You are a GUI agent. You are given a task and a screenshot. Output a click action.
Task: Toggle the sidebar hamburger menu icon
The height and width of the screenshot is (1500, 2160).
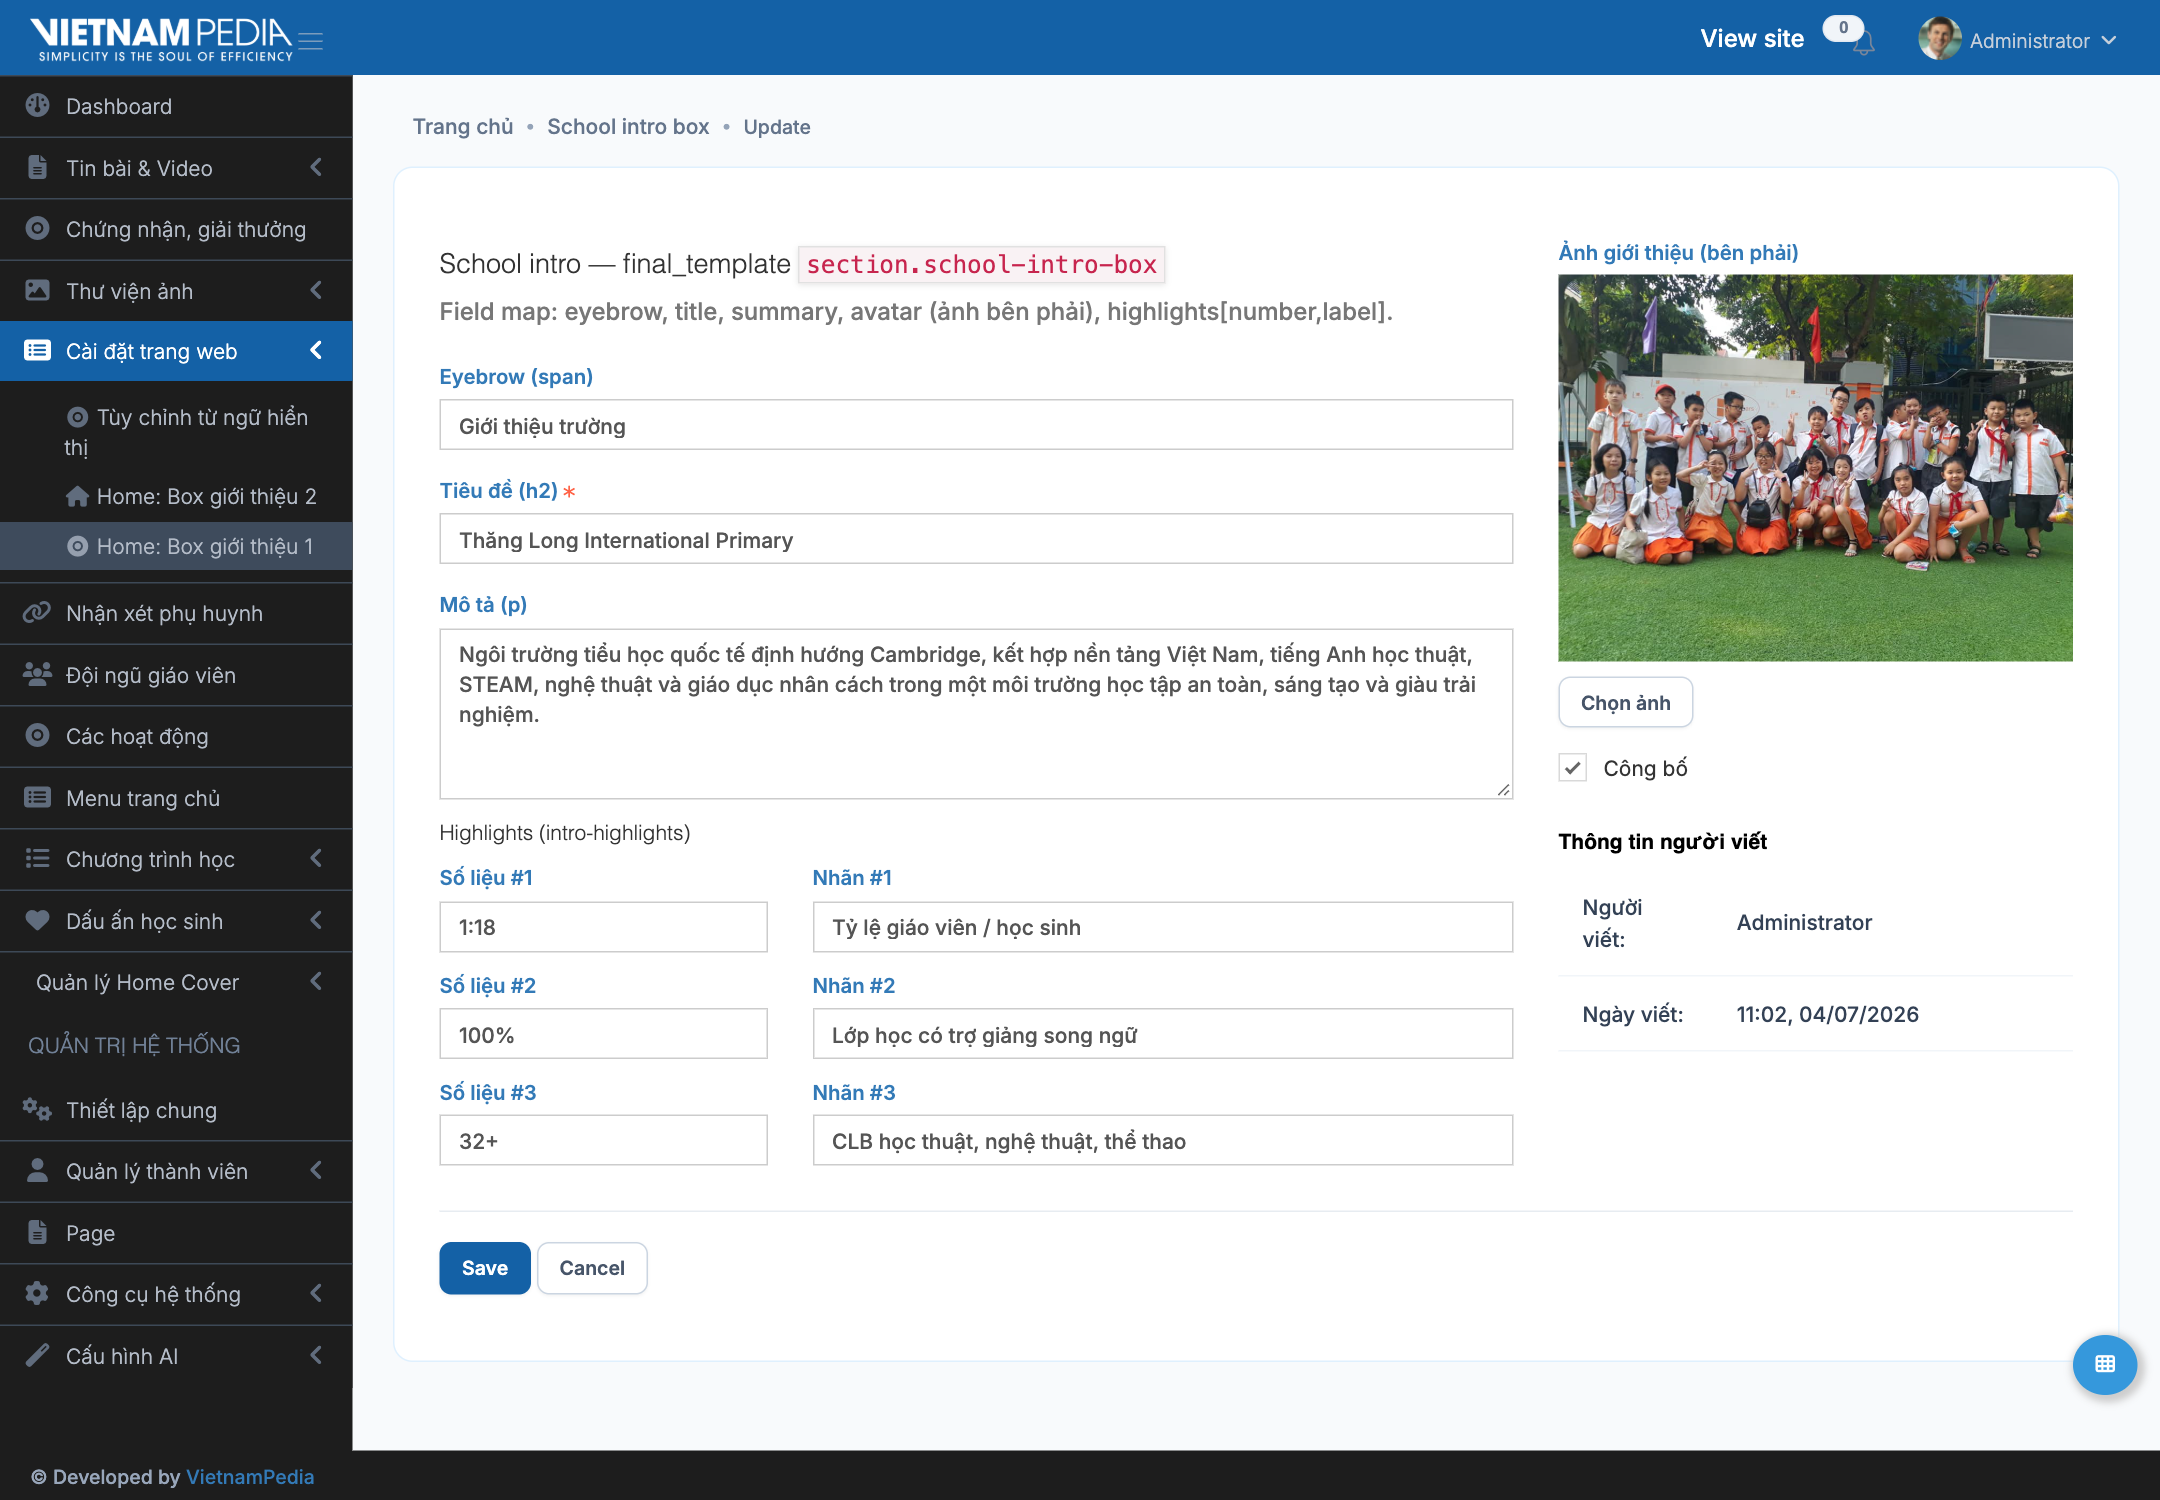[x=311, y=41]
